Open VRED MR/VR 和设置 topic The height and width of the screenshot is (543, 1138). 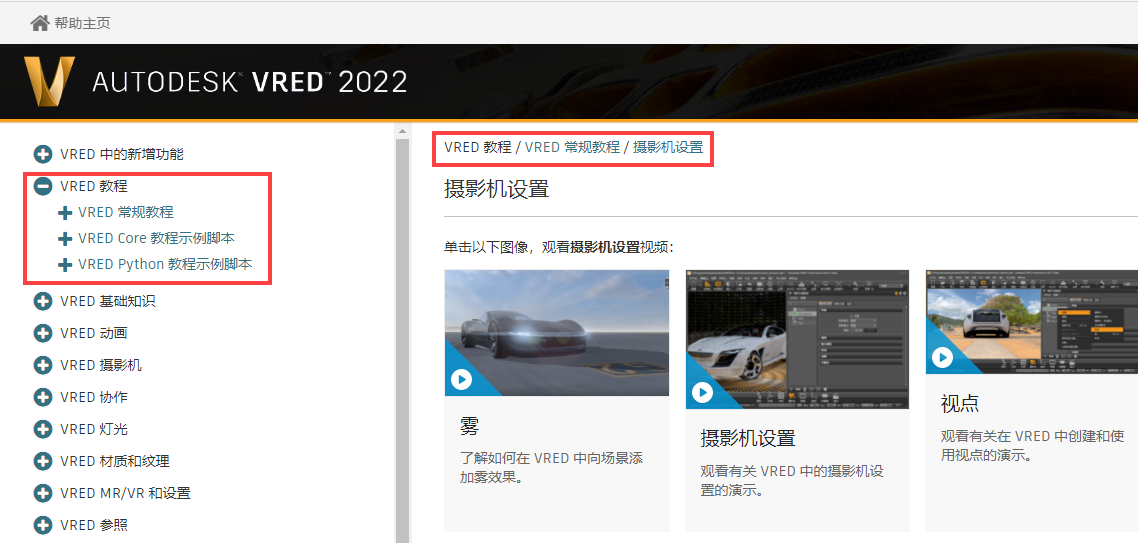coord(125,493)
